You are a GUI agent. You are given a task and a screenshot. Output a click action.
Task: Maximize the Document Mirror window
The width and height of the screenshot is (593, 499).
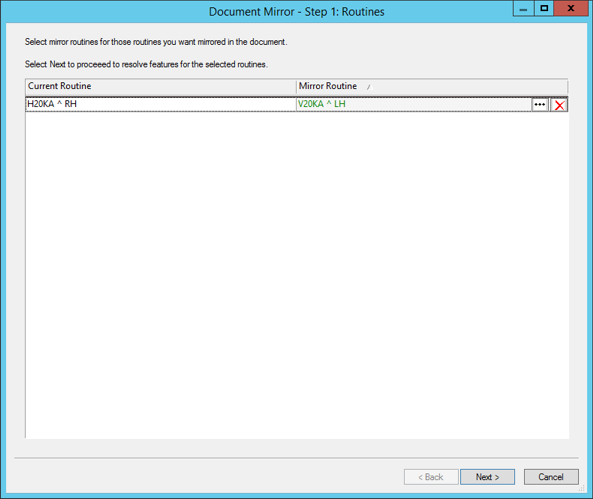point(544,9)
